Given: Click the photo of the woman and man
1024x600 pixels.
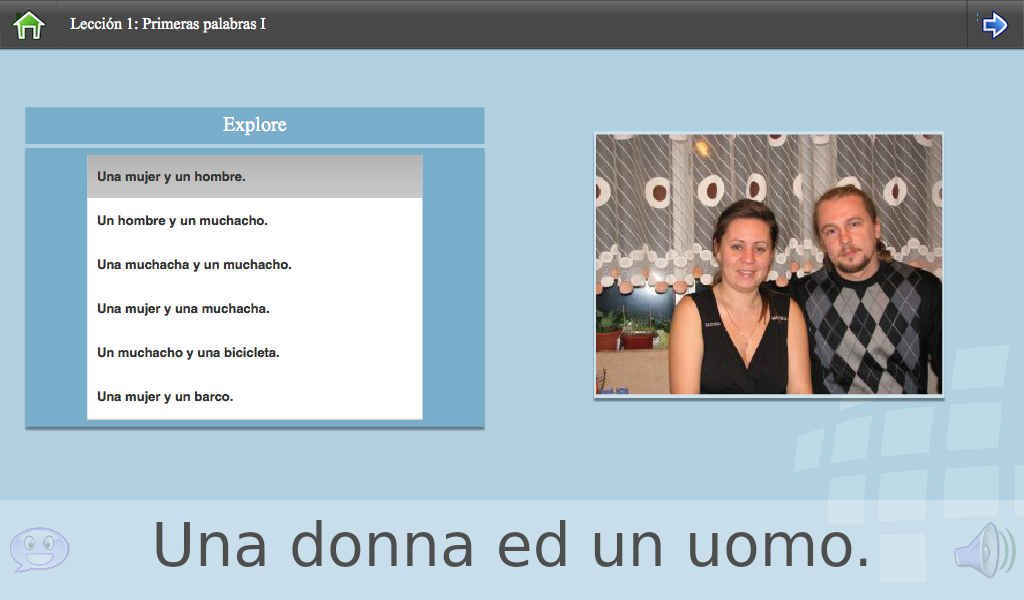Looking at the screenshot, I should tap(769, 264).
